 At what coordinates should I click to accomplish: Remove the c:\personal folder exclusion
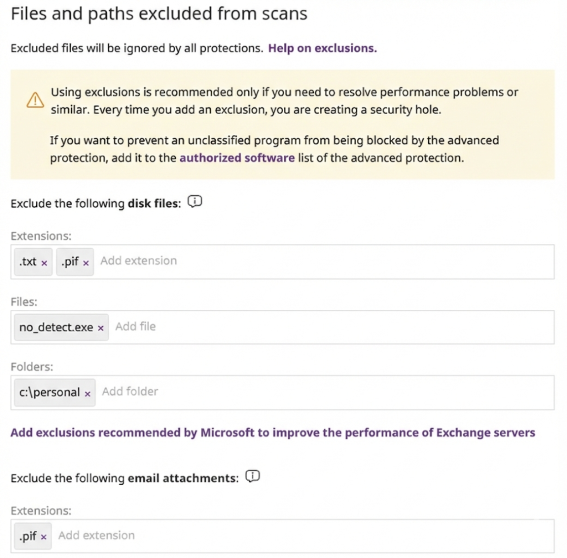click(88, 394)
